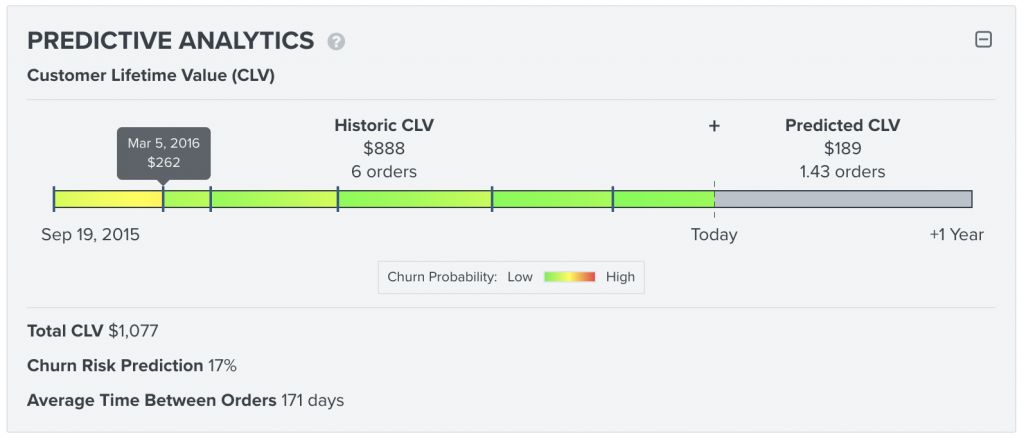
Task: Click the Sep 19, 2015 start date label
Action: (x=90, y=235)
